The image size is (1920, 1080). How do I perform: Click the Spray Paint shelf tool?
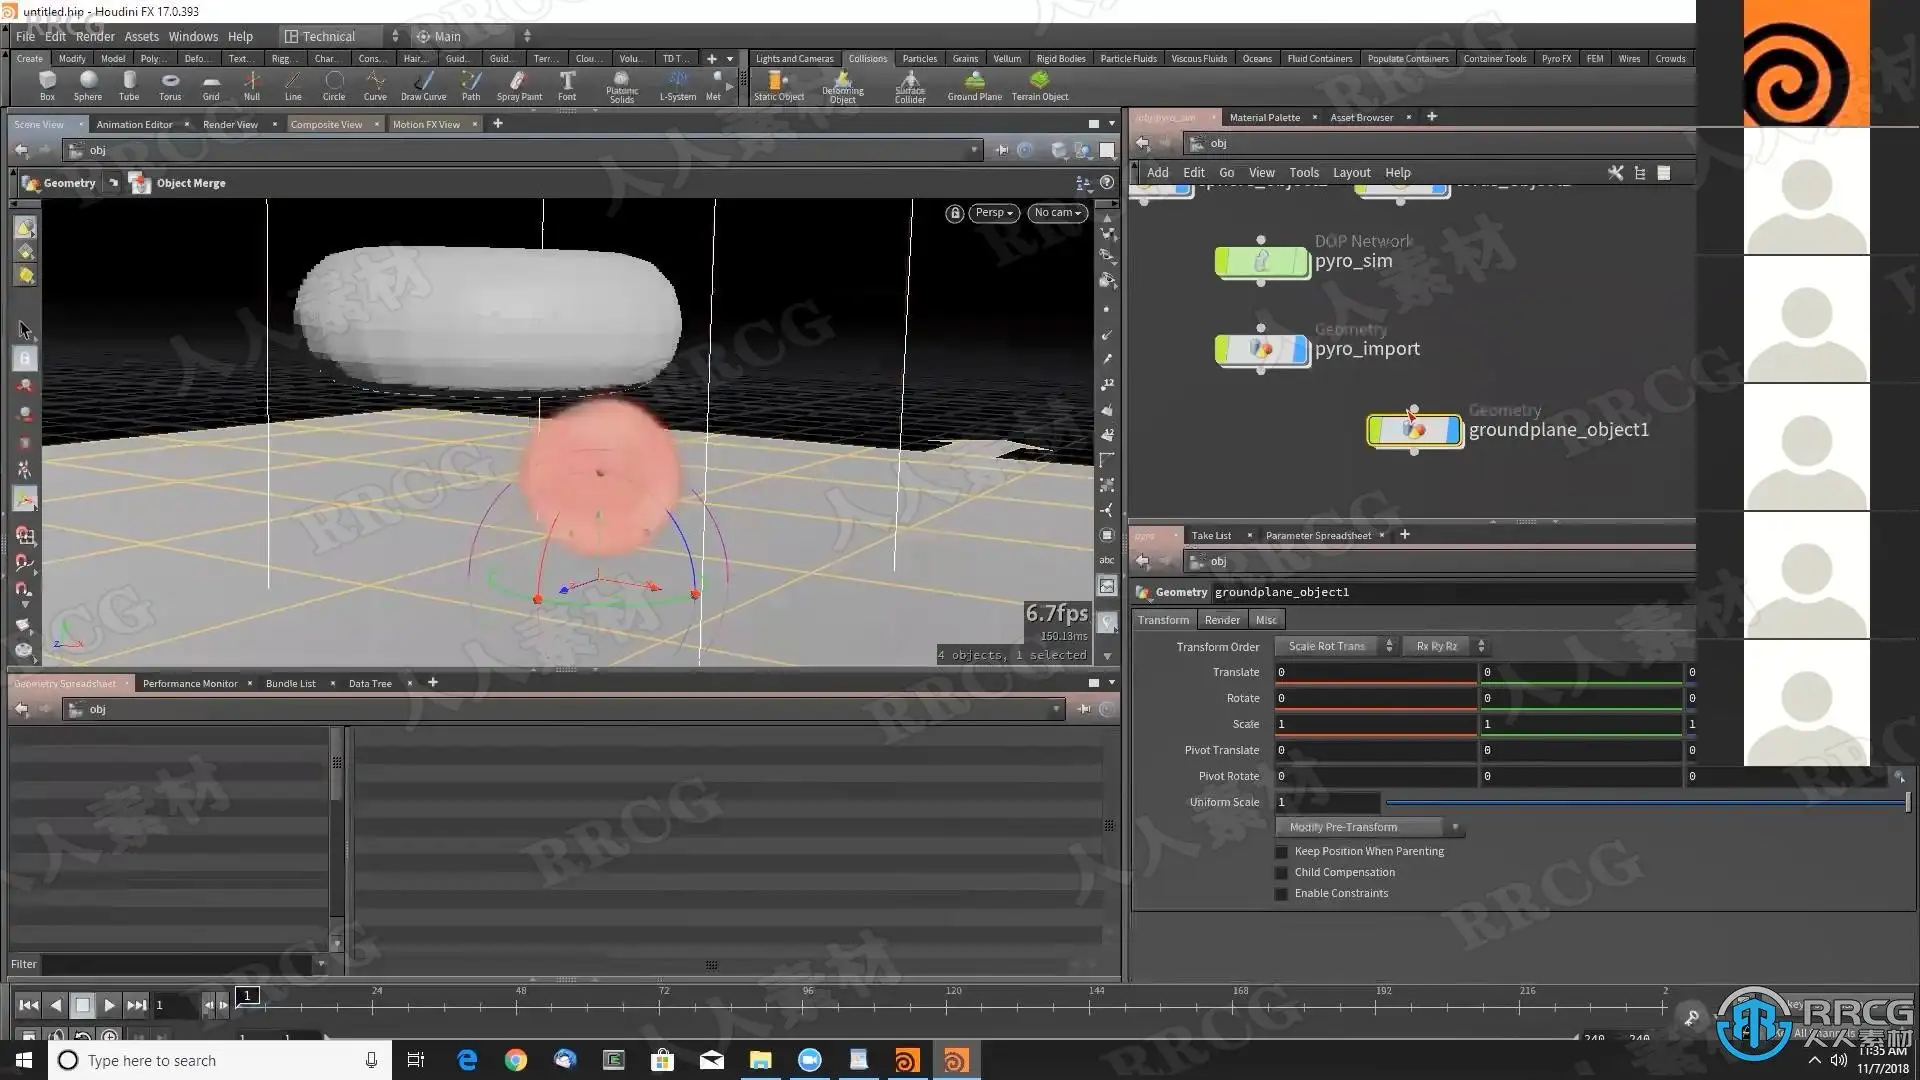[x=519, y=85]
